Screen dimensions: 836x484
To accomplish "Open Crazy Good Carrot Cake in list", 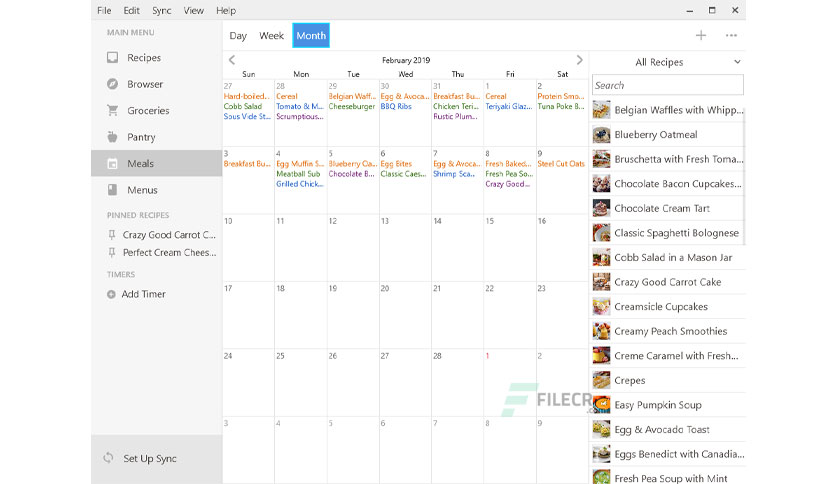I will coord(668,282).
